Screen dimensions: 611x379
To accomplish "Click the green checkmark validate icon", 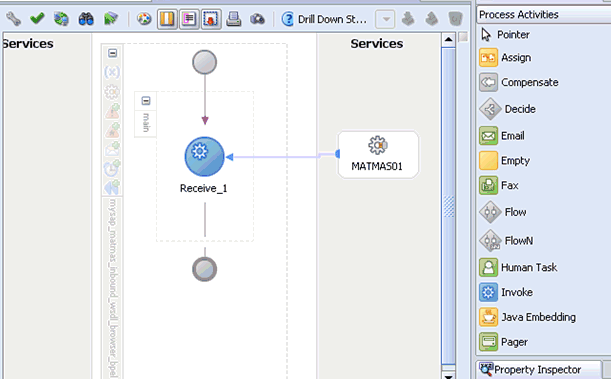I will click(37, 18).
